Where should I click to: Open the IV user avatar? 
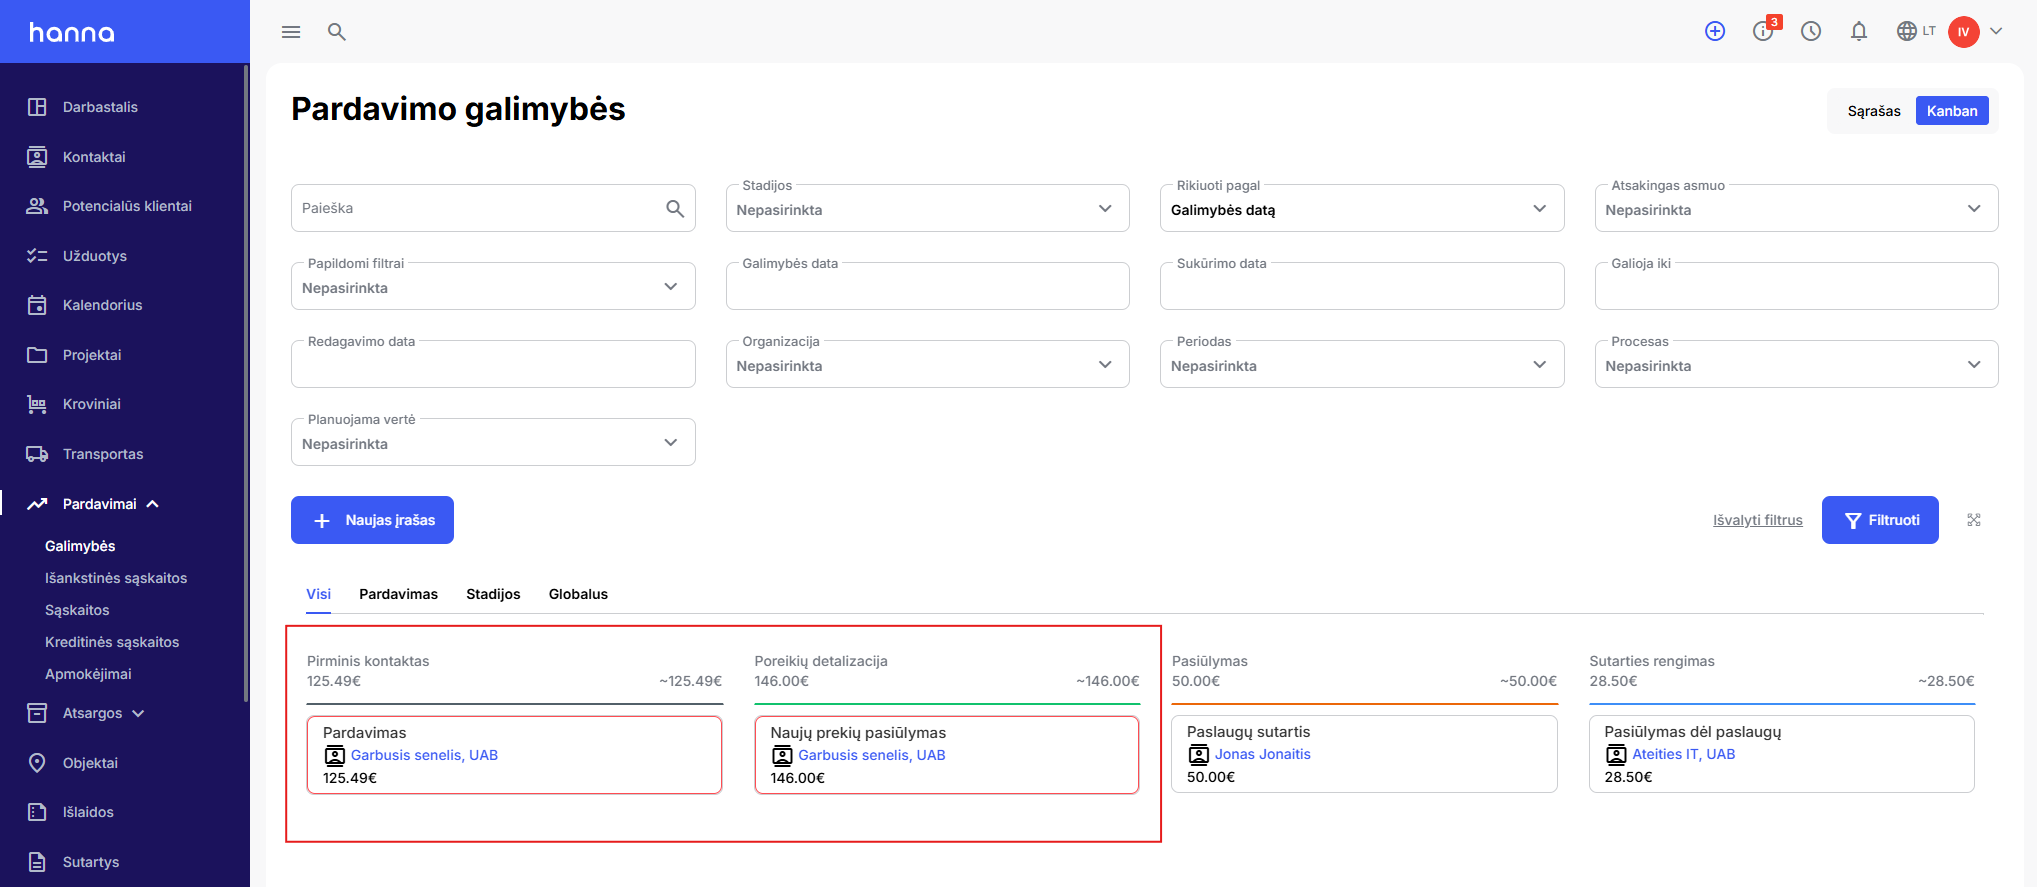click(x=1963, y=32)
